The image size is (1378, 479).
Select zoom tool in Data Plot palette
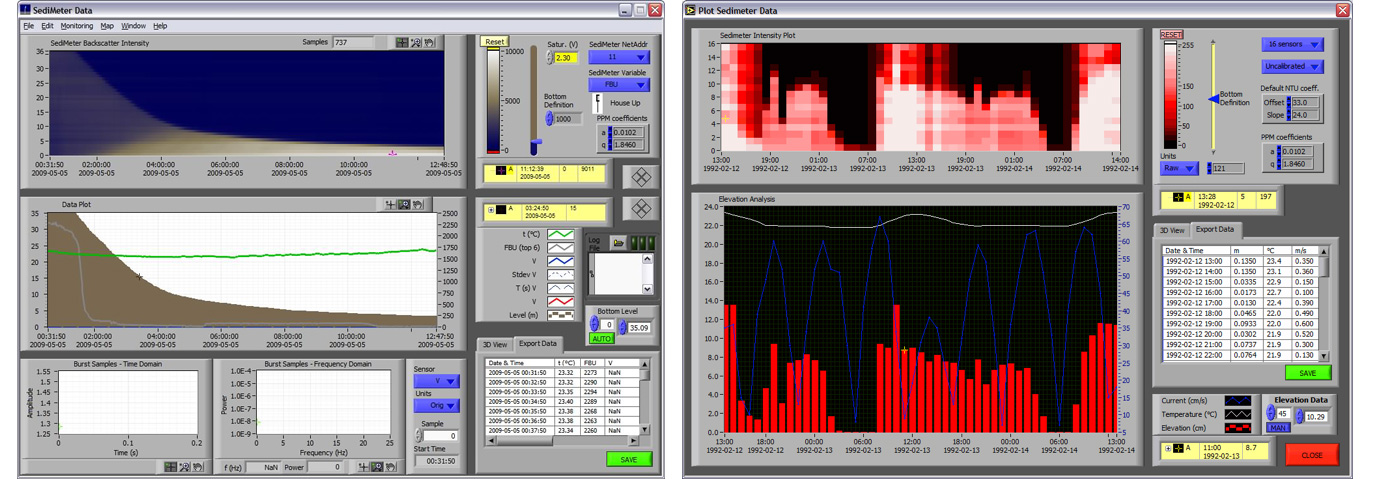tap(404, 205)
